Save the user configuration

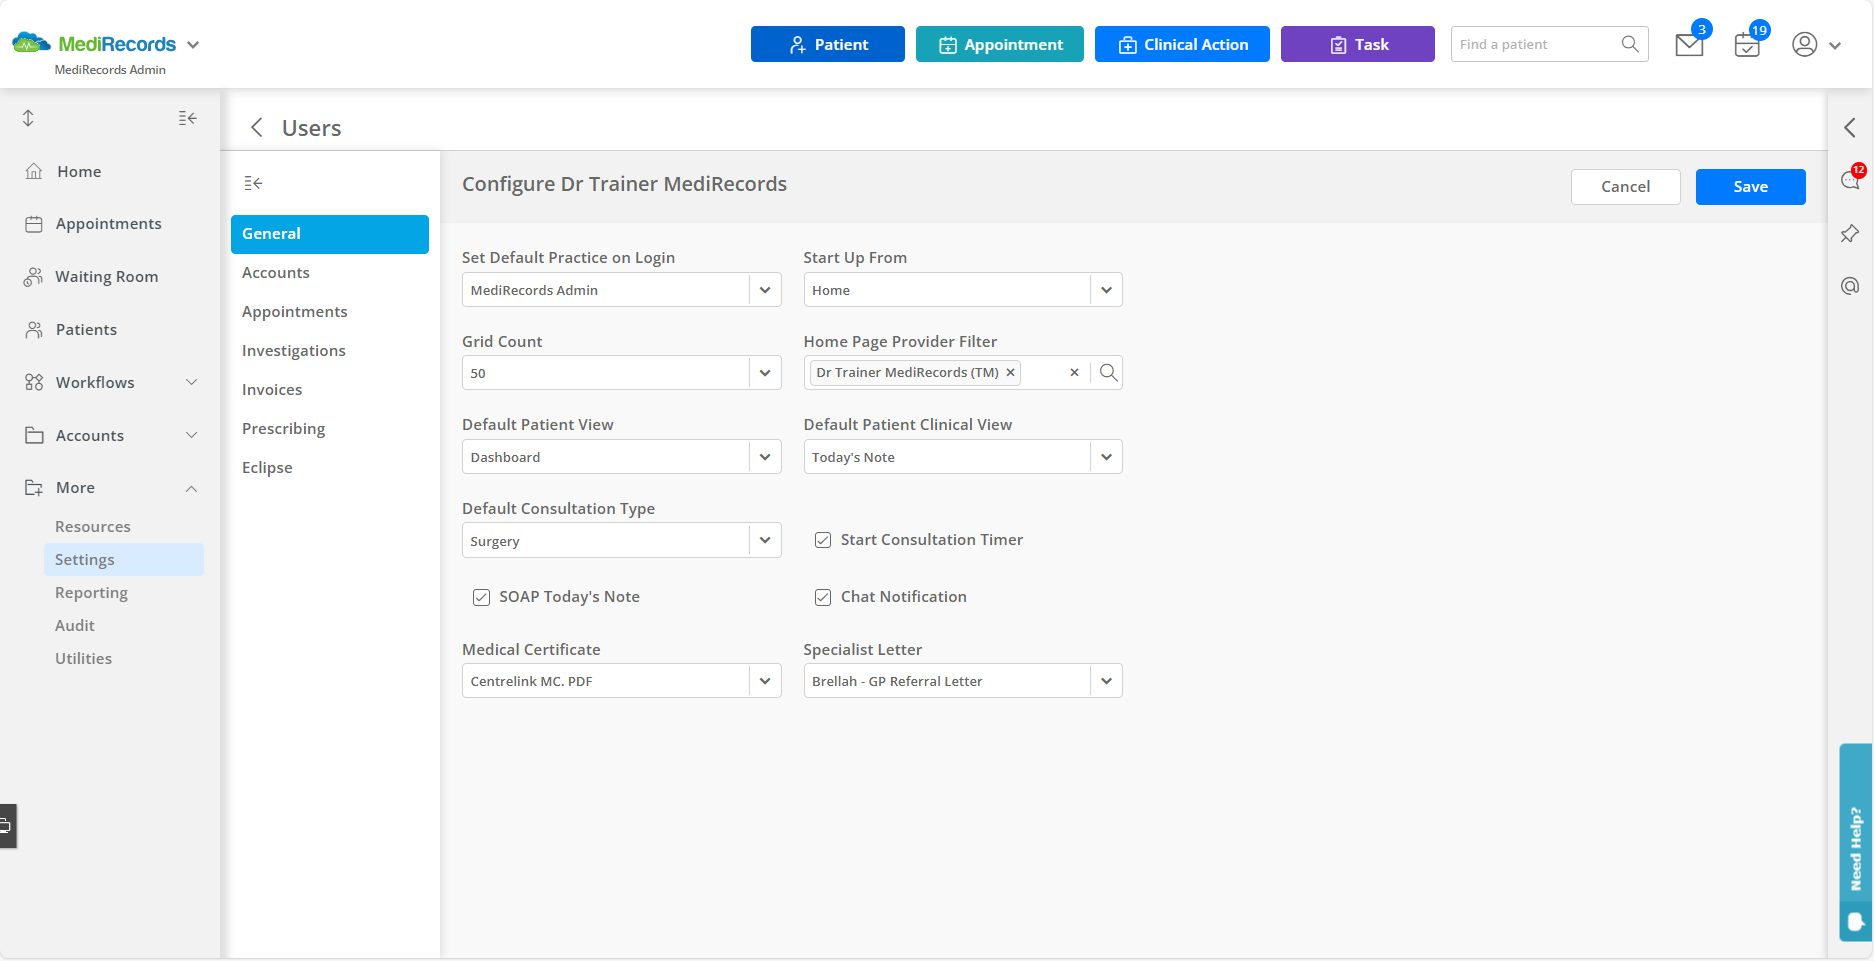pyautogui.click(x=1750, y=187)
